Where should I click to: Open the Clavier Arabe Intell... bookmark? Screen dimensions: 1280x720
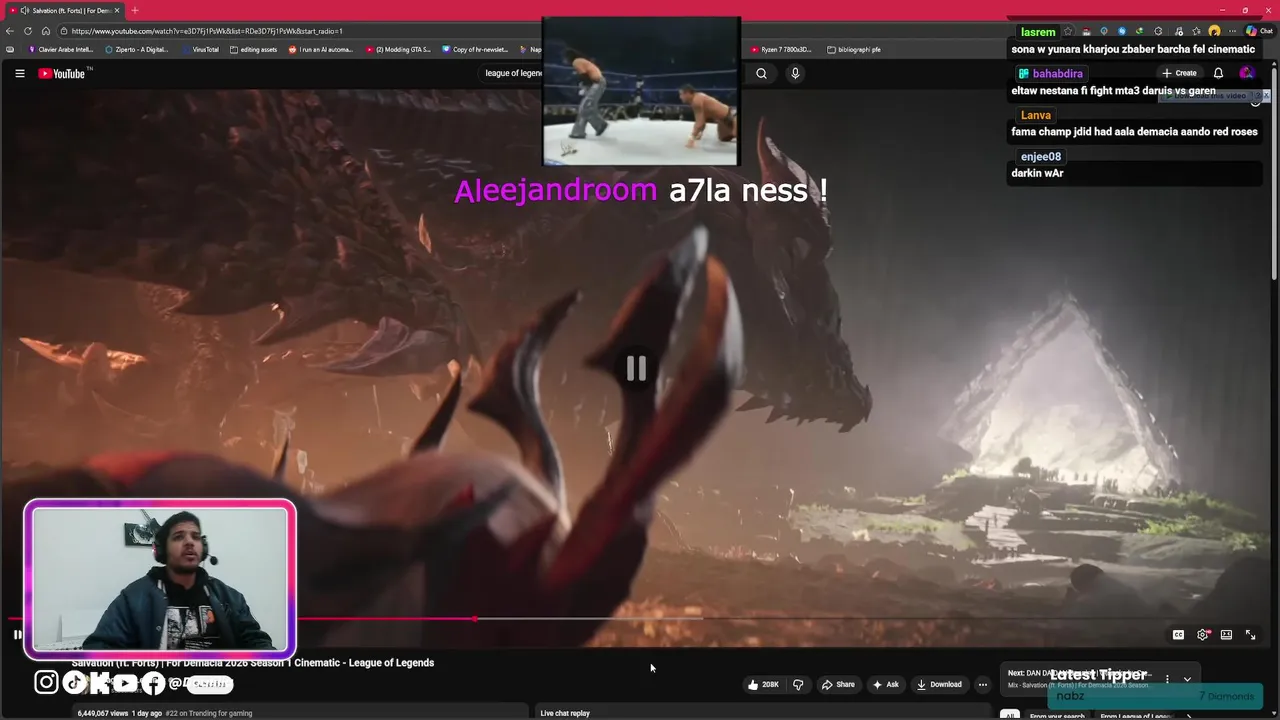coord(60,49)
